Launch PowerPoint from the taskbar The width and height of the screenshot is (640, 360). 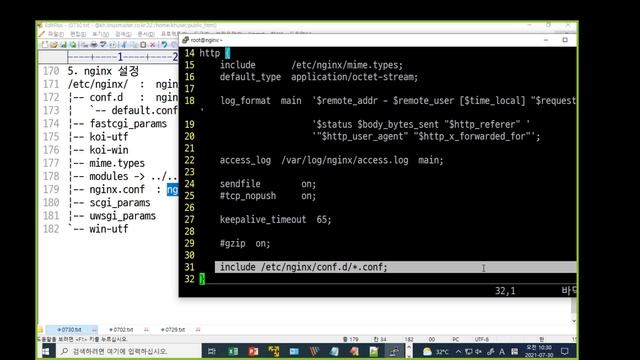pyautogui.click(x=253, y=351)
